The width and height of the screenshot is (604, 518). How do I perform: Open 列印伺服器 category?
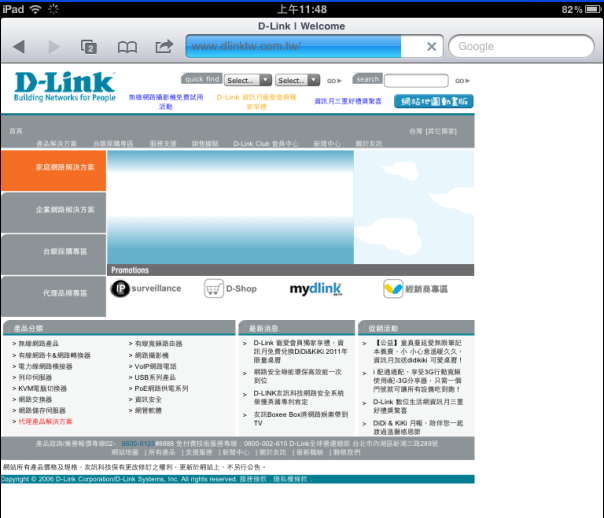(x=35, y=378)
